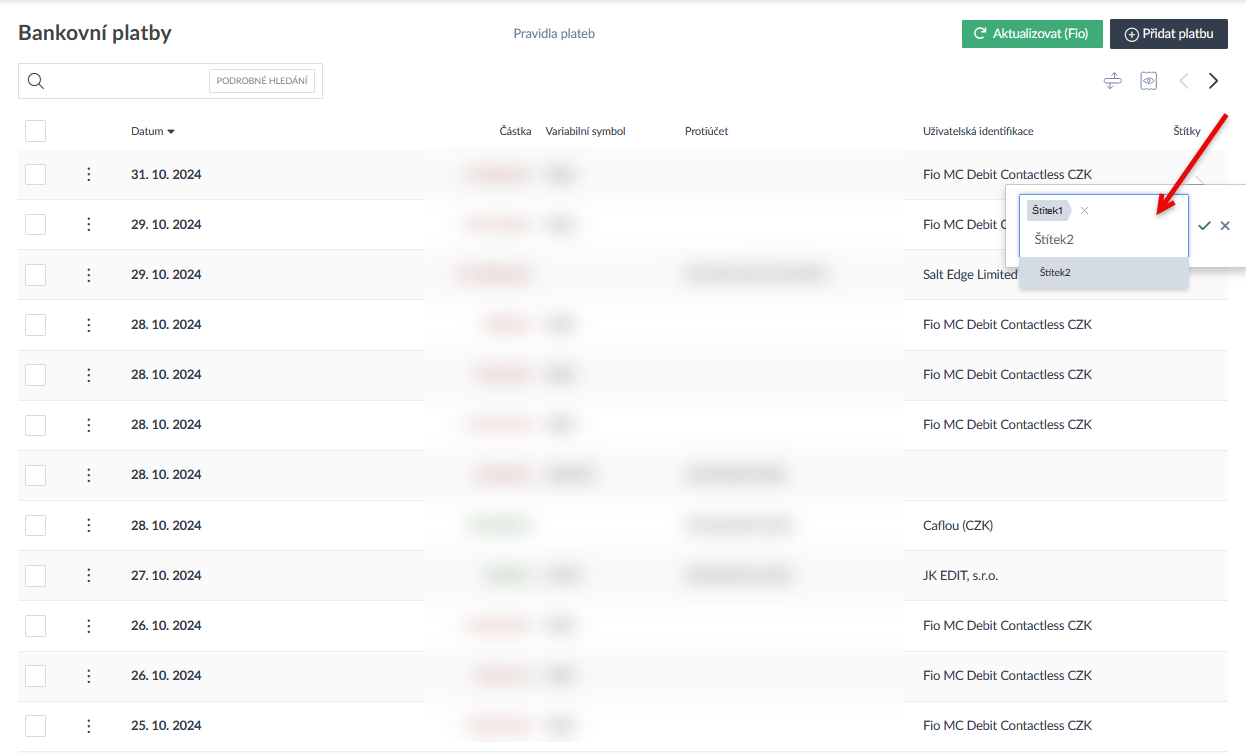Open column visibility eye icon
This screenshot has height=754, width=1246.
[x=1148, y=81]
